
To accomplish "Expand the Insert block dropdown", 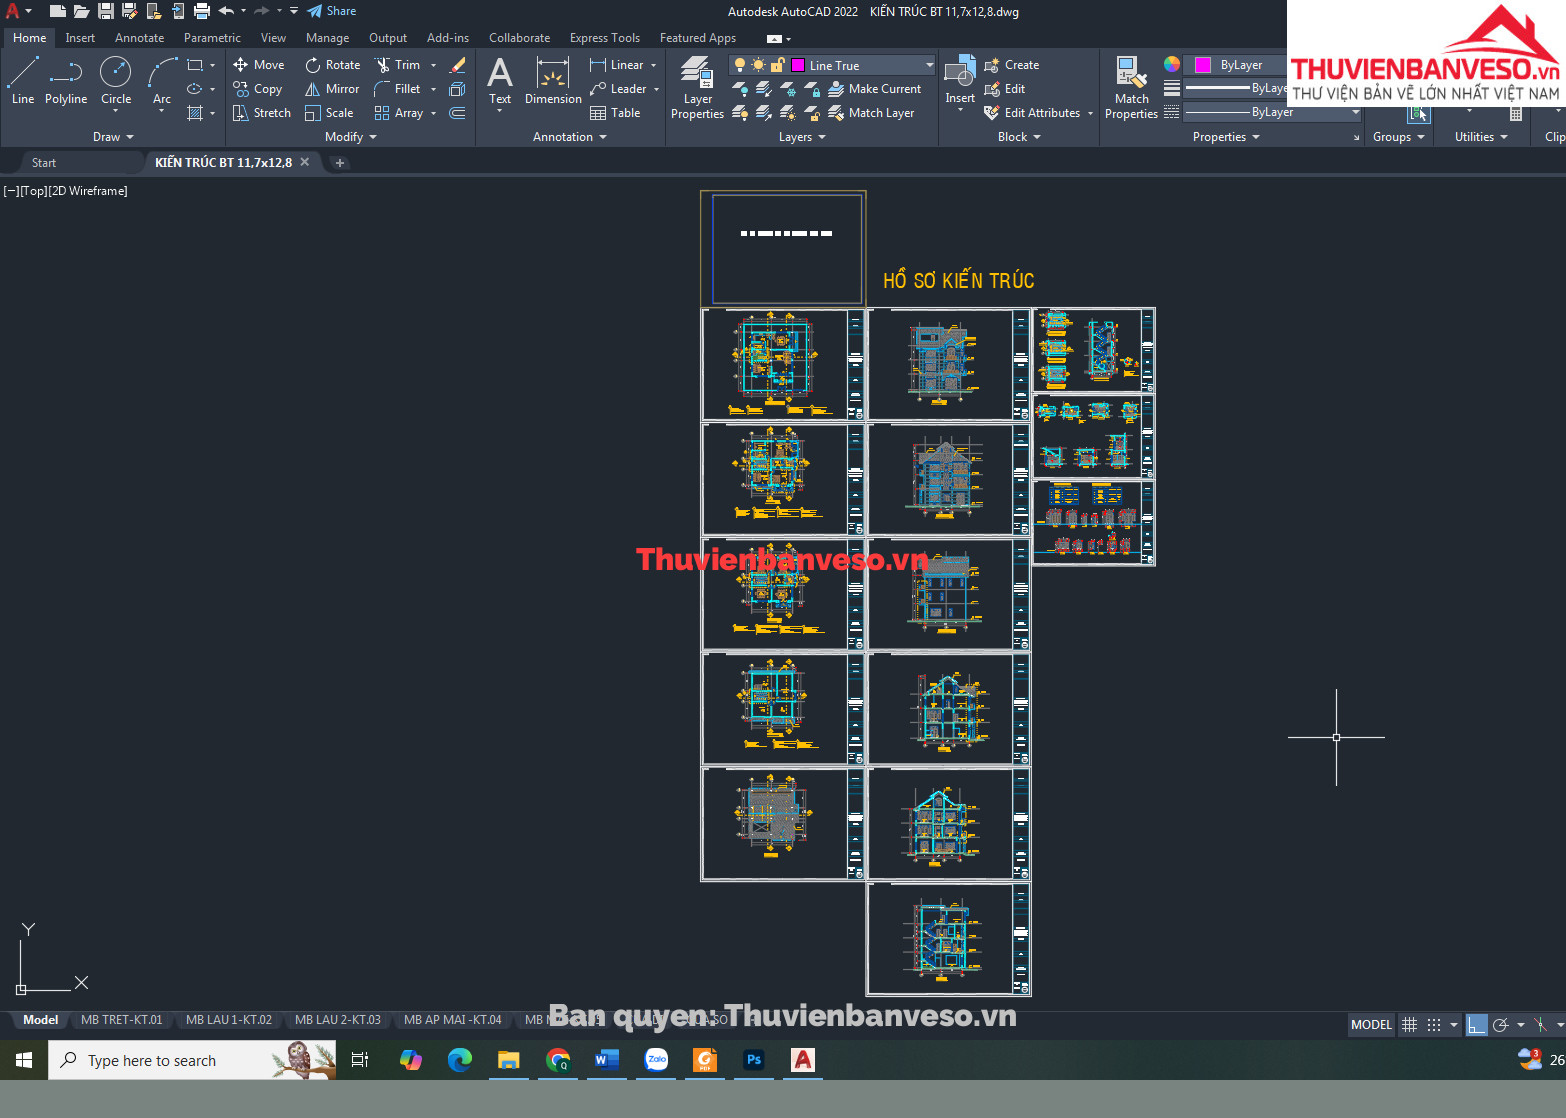I will (x=960, y=109).
